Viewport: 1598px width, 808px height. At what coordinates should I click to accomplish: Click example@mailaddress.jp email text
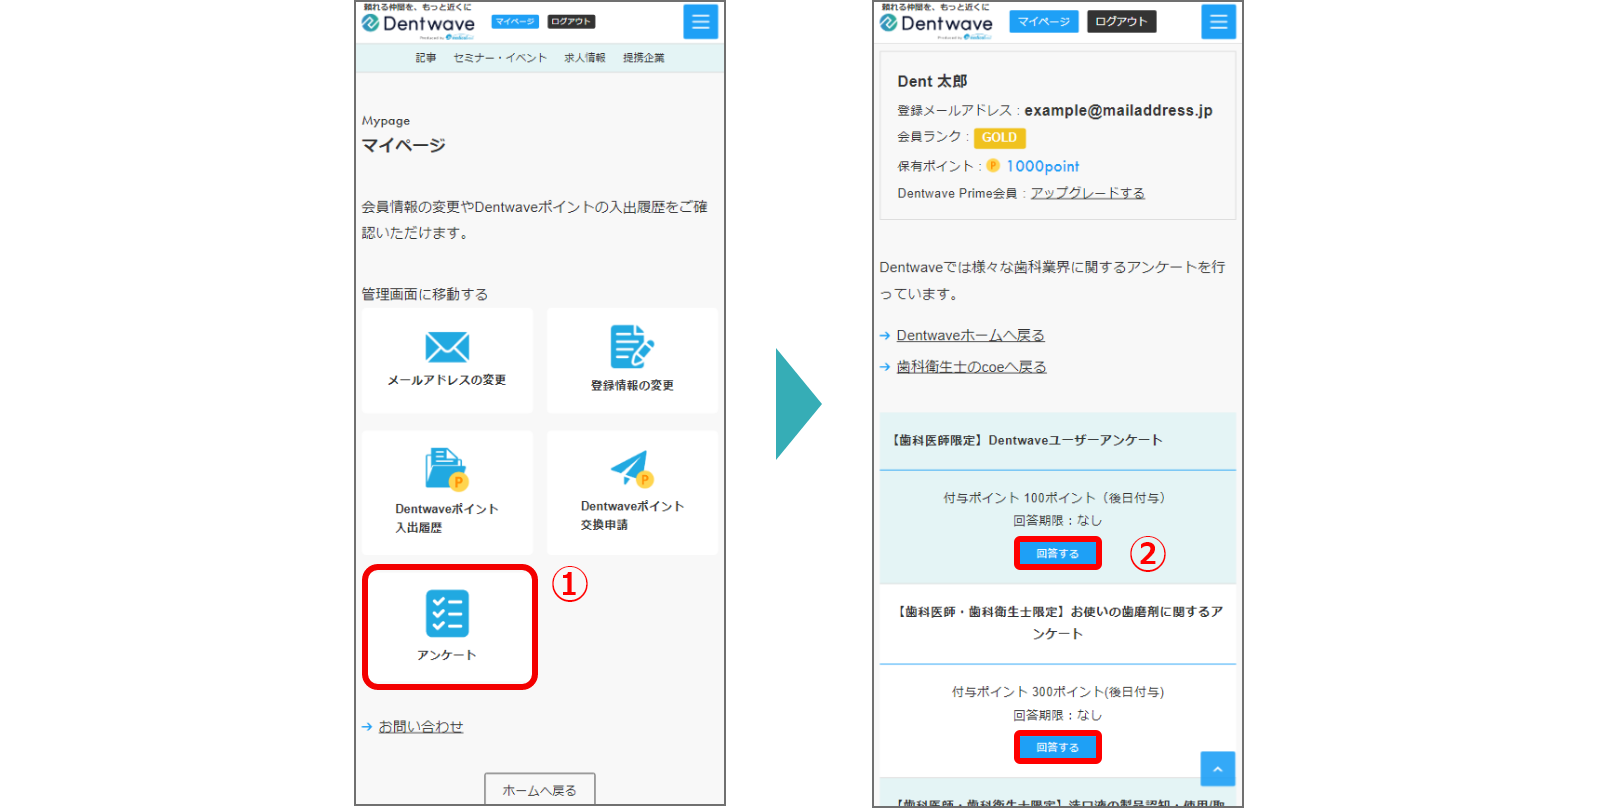(x=1118, y=110)
